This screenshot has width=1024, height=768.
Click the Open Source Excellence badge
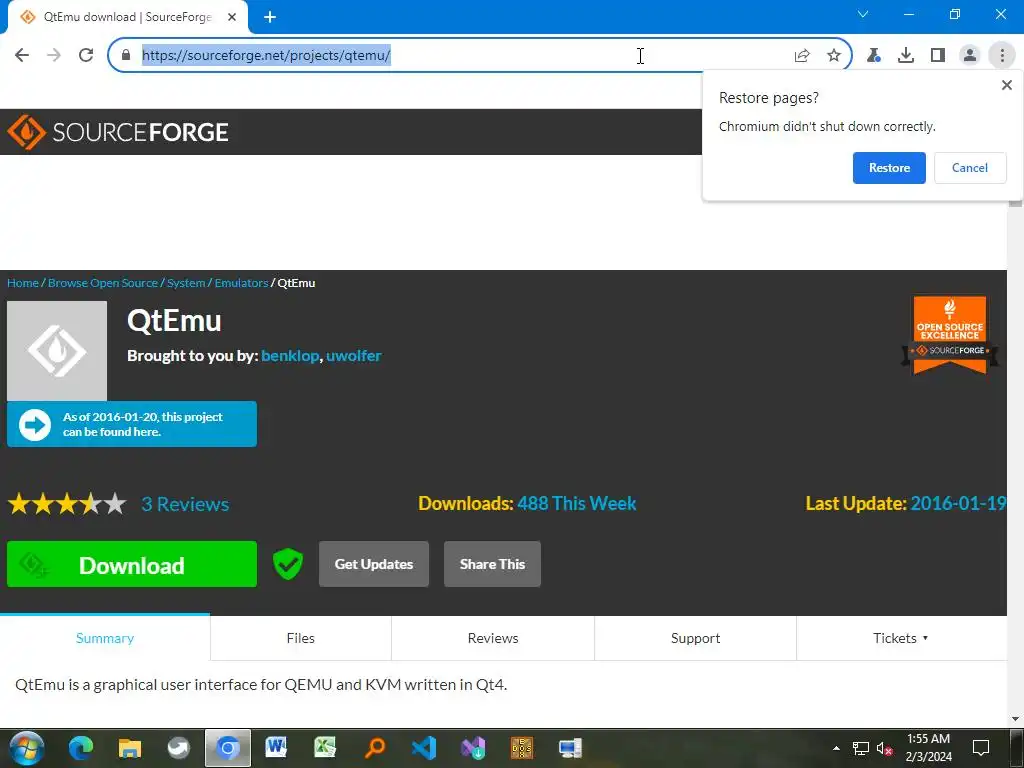click(950, 335)
